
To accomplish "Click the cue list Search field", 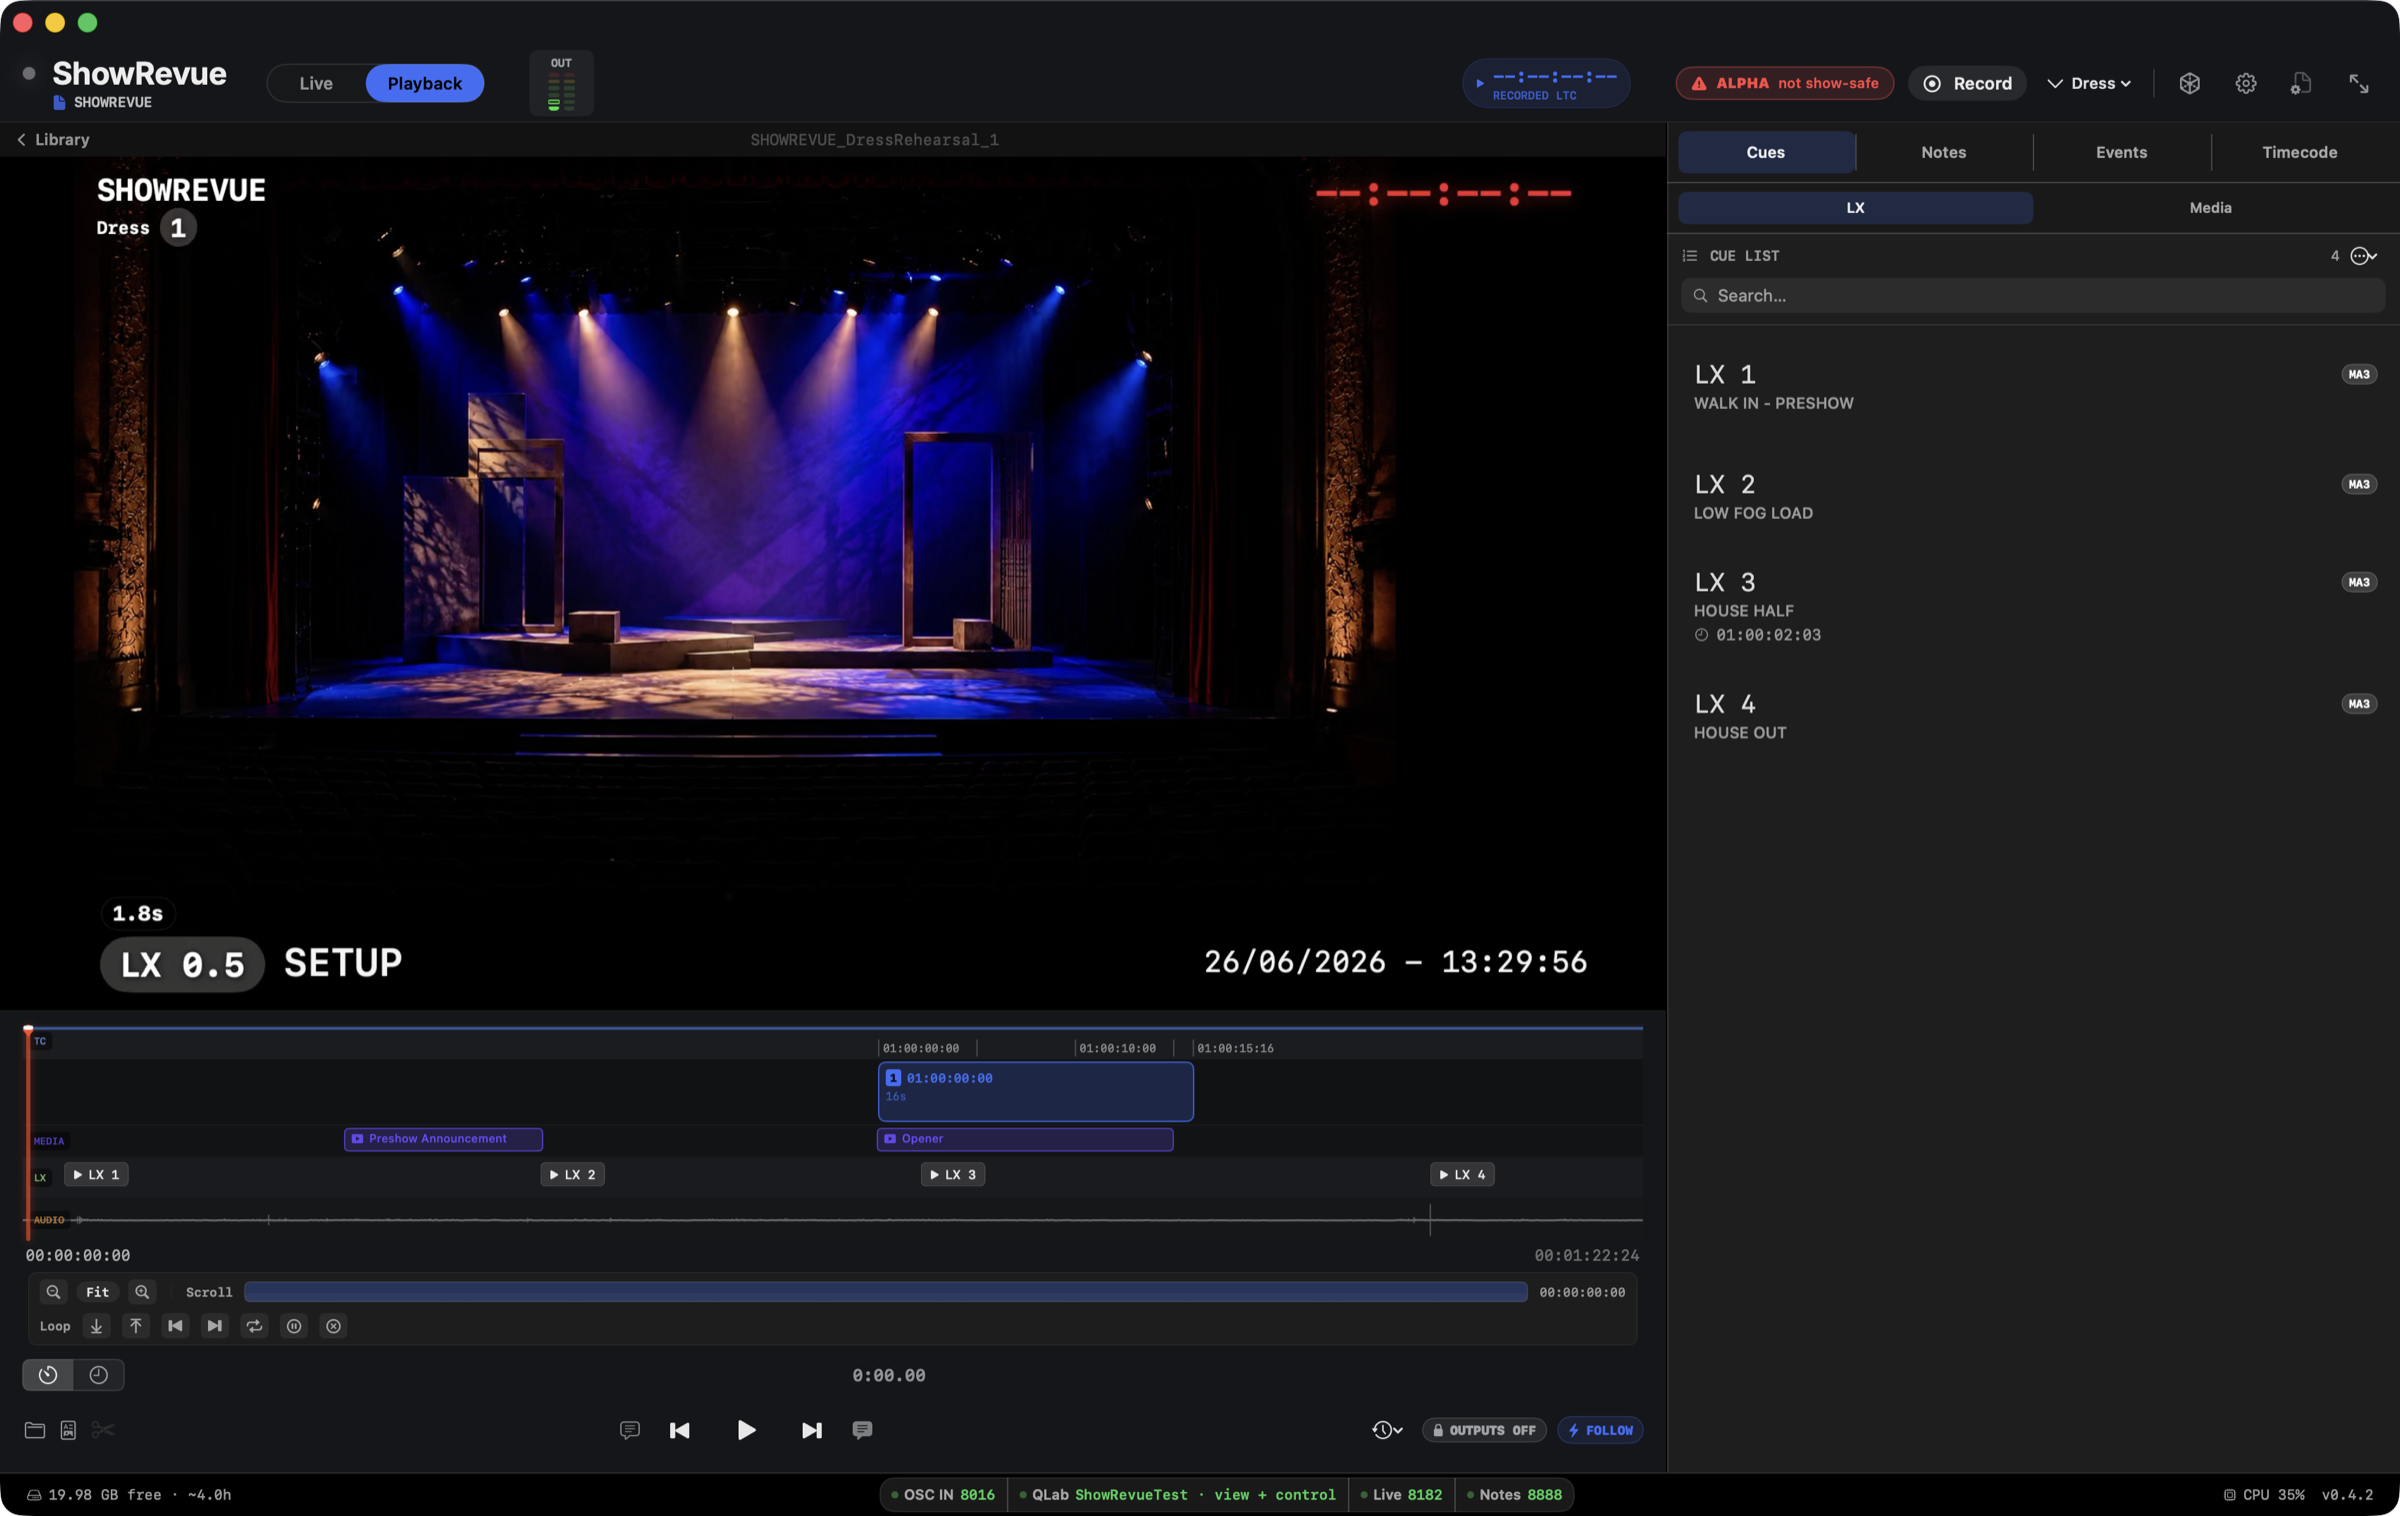I will coord(2032,295).
